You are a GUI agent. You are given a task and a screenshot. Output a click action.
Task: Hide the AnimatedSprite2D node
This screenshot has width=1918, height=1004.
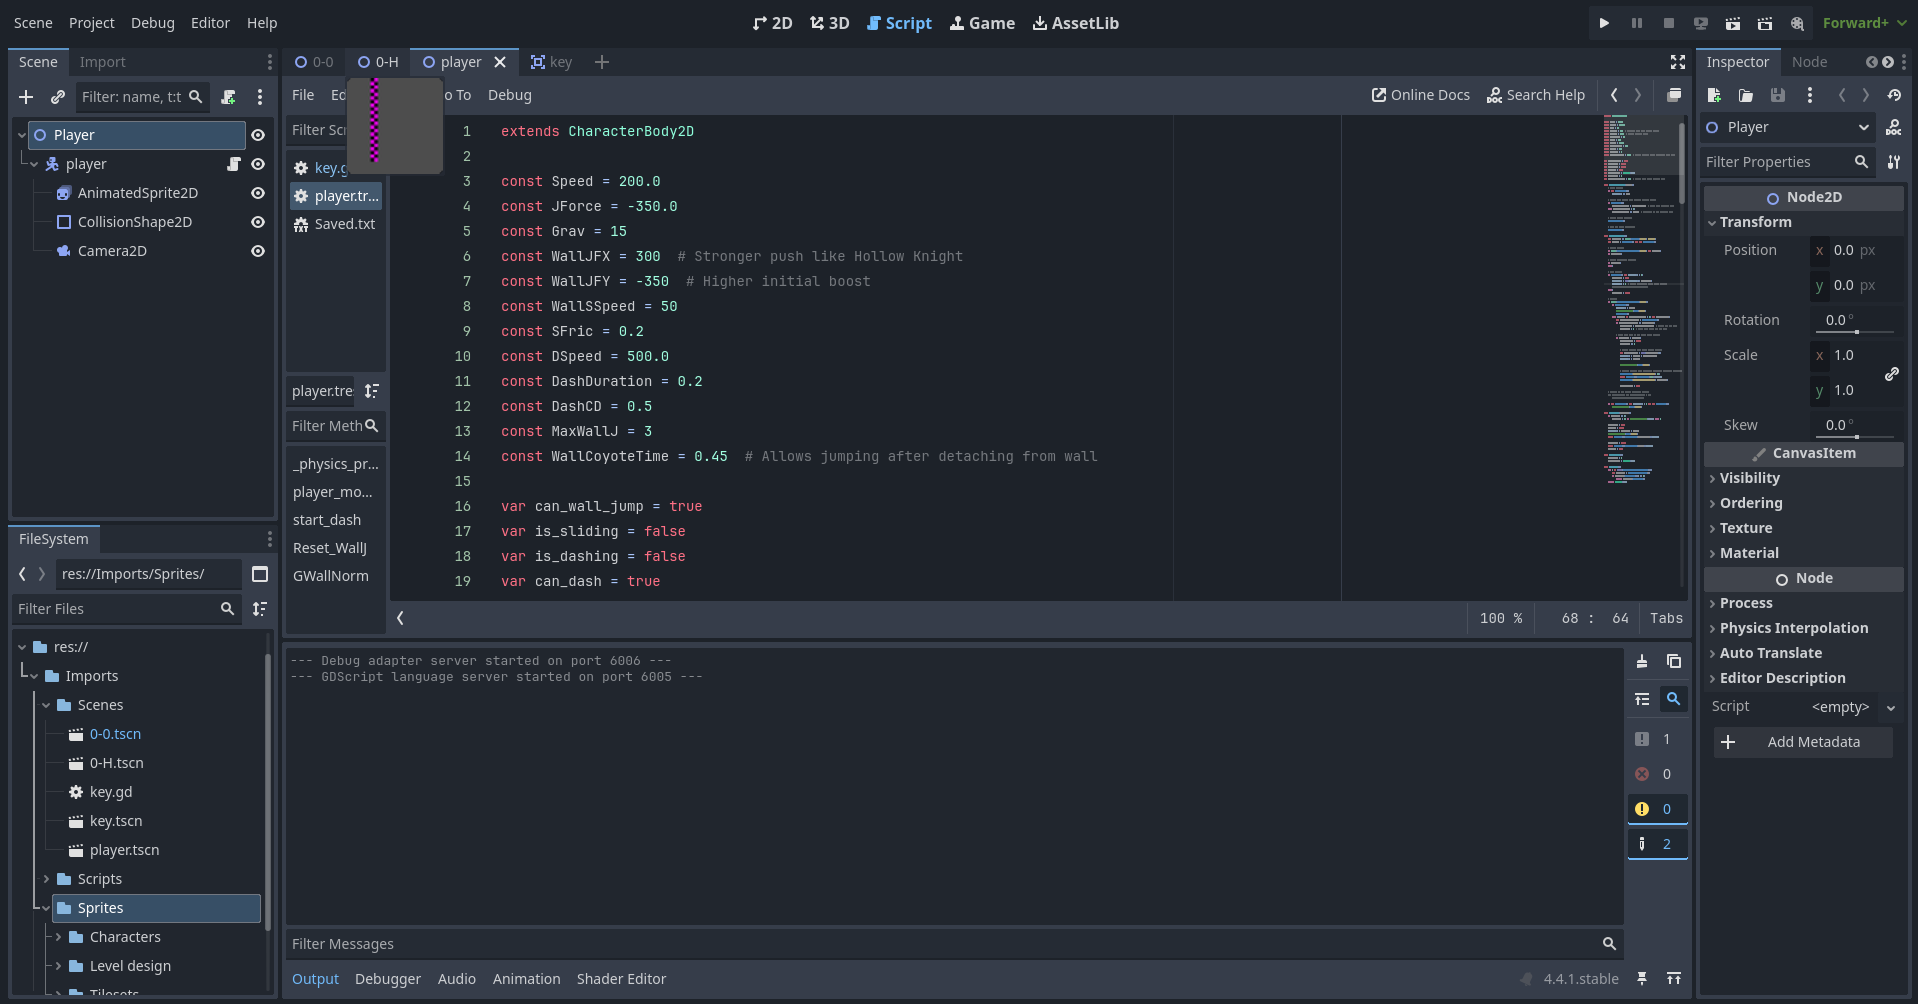click(x=258, y=193)
